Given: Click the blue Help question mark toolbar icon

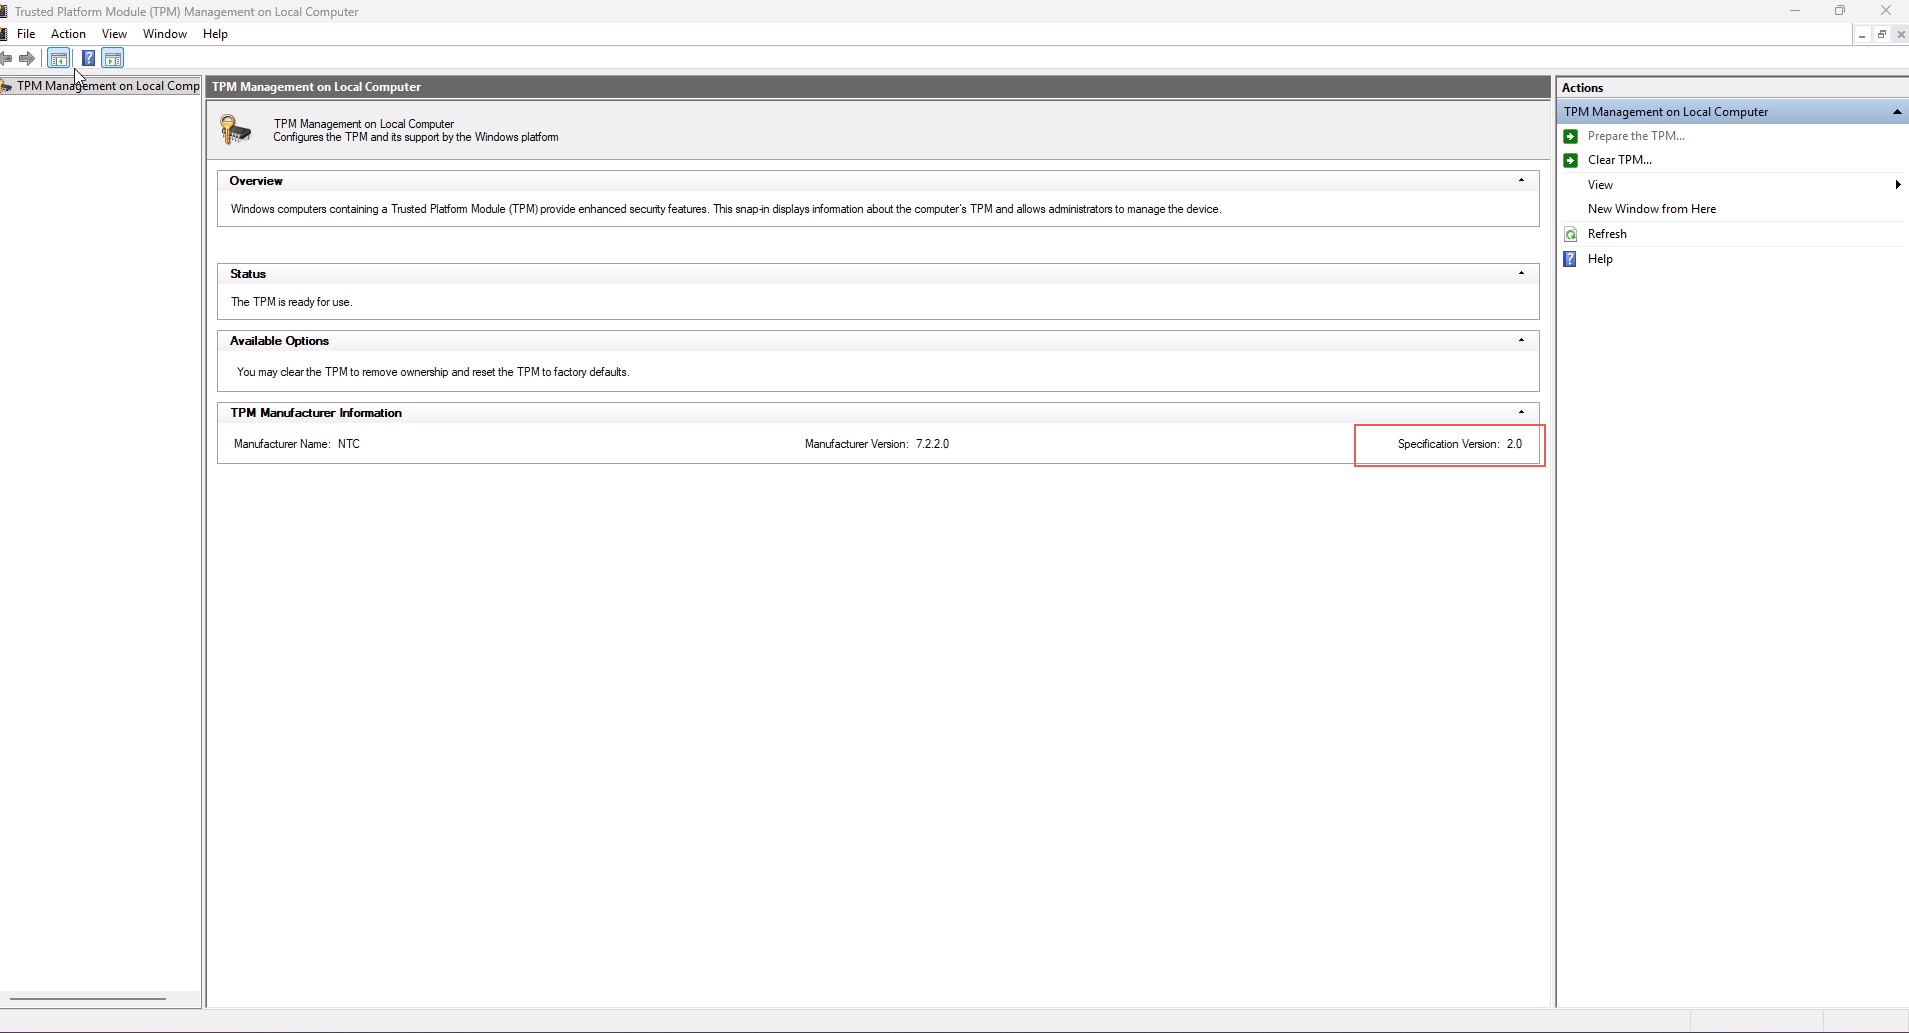Looking at the screenshot, I should [x=88, y=58].
